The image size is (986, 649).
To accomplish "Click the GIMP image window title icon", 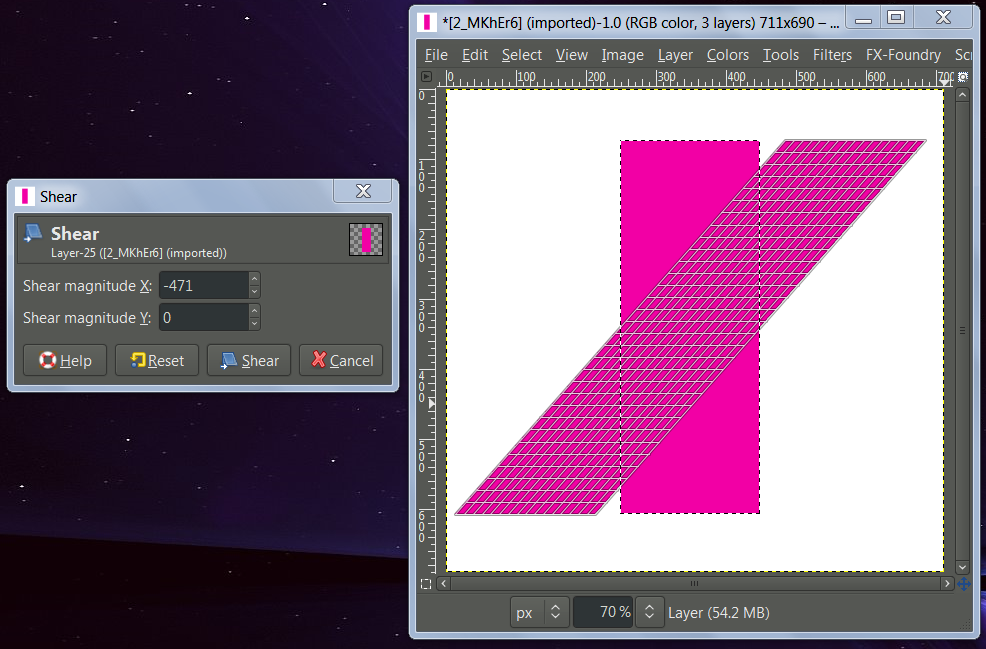I will coord(427,23).
